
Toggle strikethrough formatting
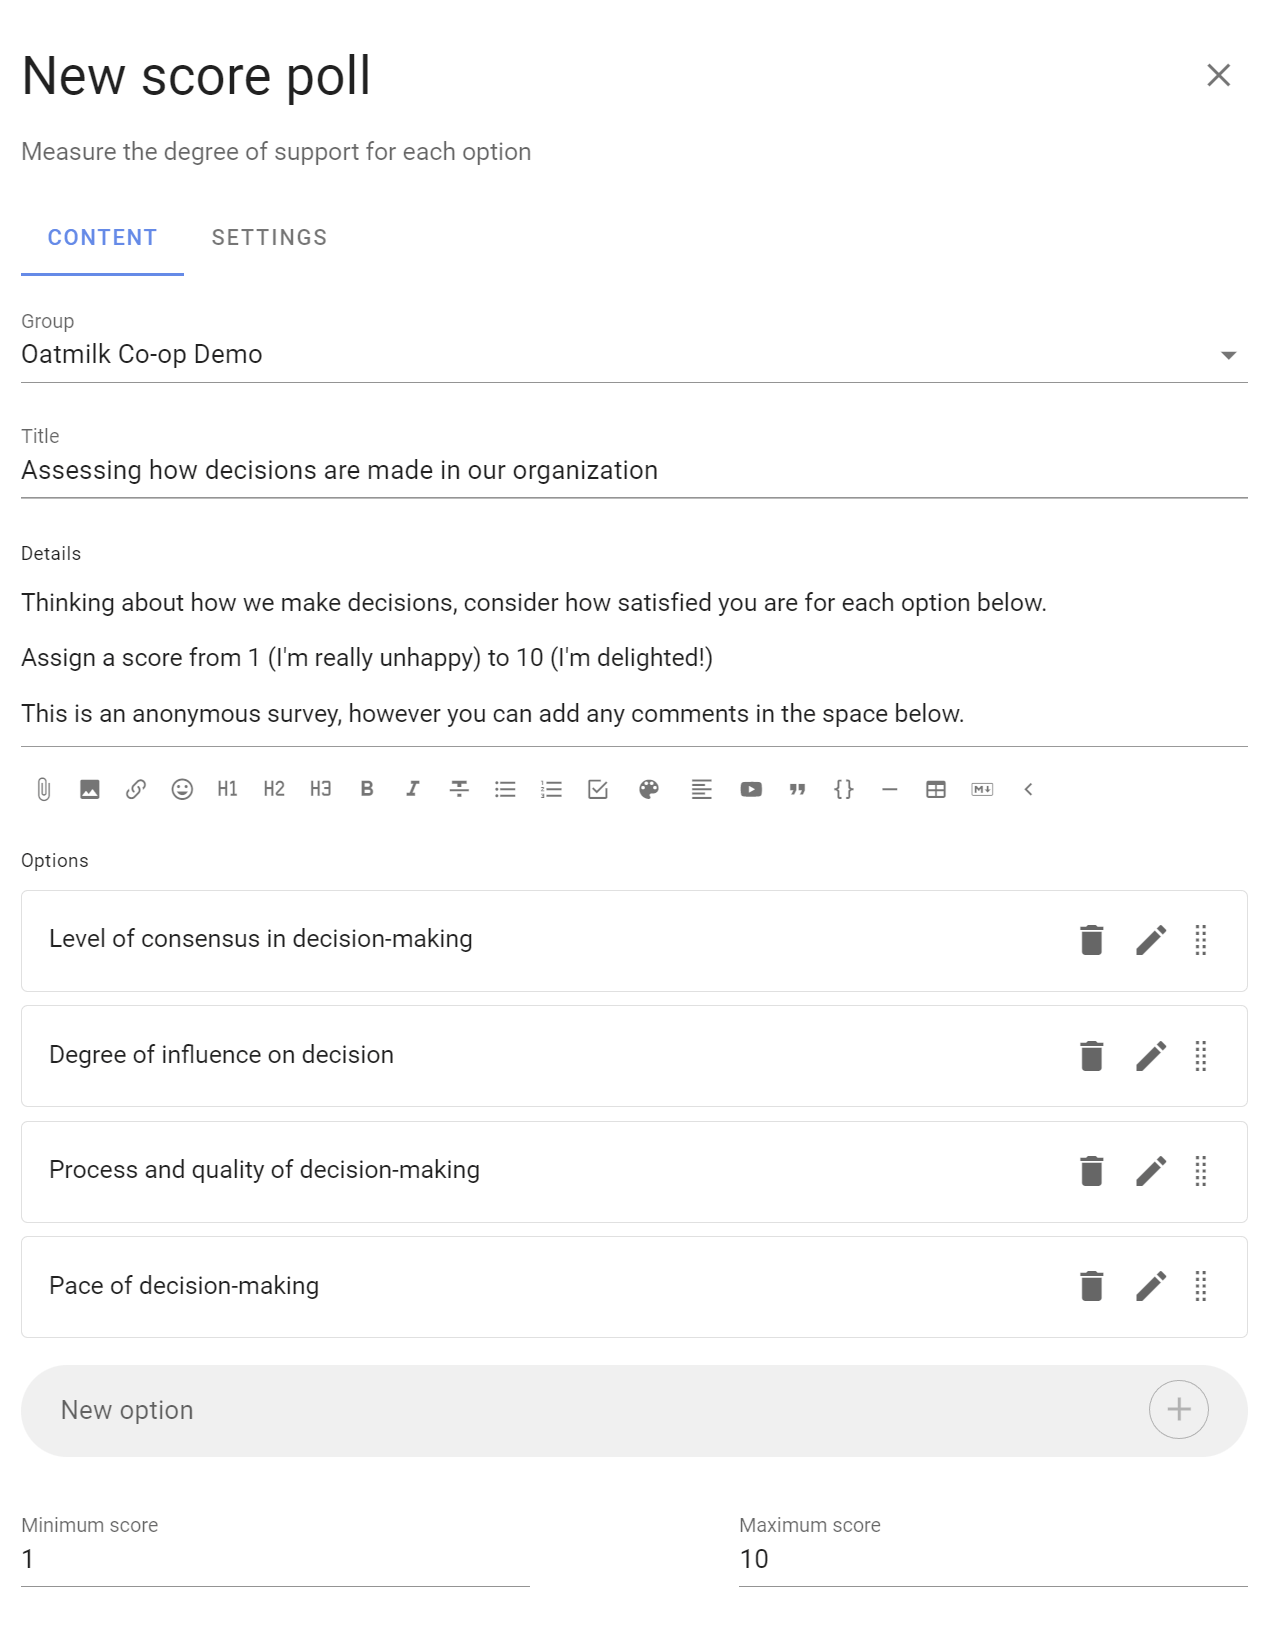tap(459, 789)
